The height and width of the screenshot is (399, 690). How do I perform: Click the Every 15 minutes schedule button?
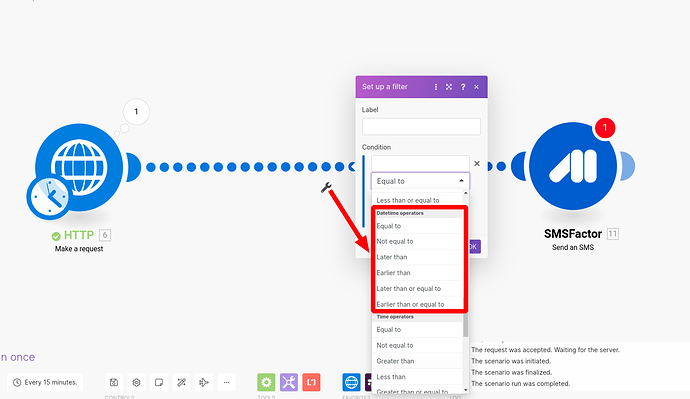[45, 382]
